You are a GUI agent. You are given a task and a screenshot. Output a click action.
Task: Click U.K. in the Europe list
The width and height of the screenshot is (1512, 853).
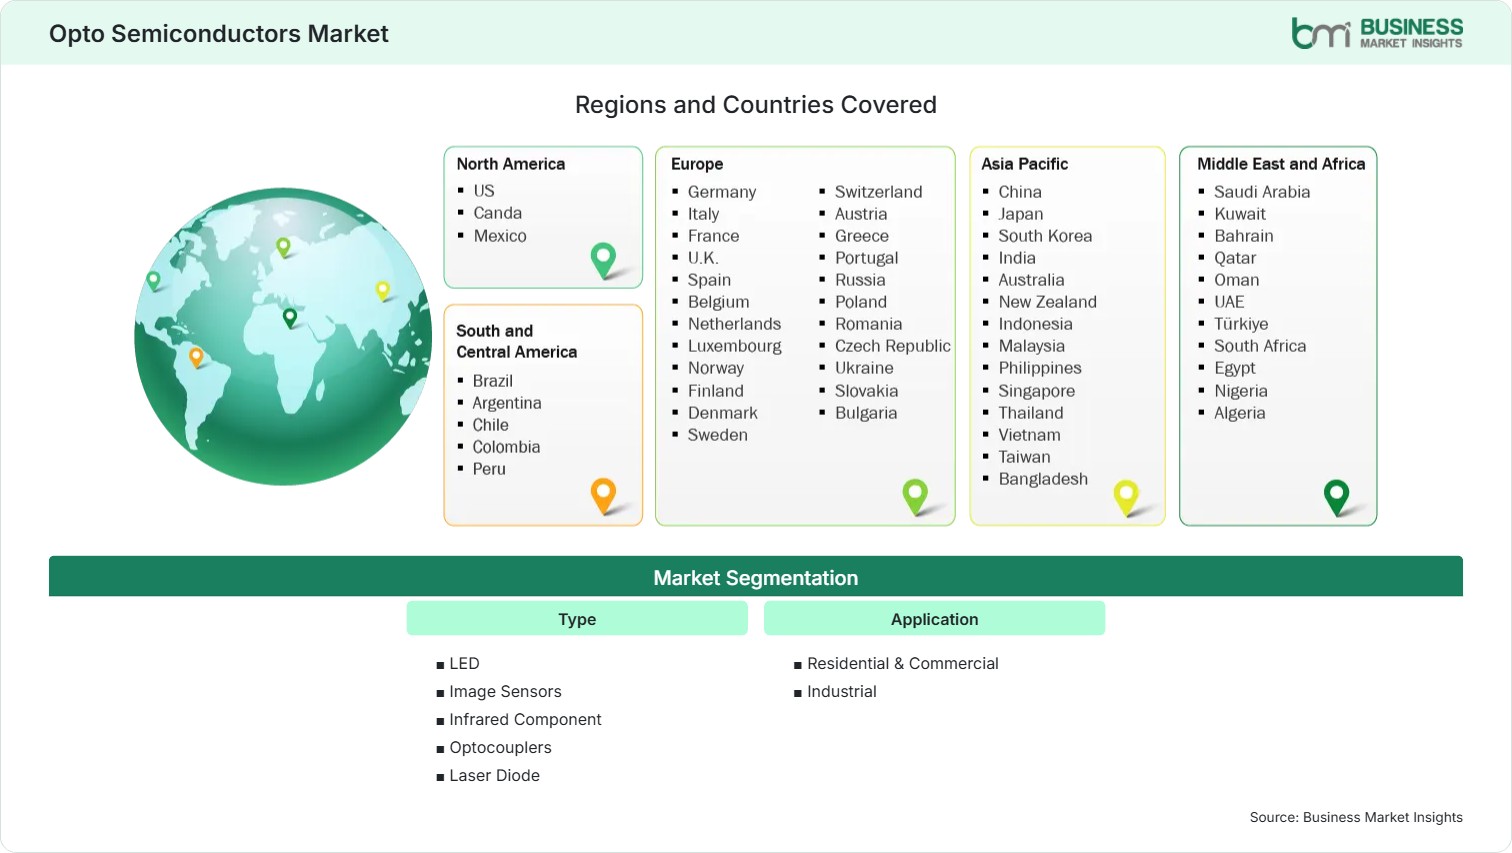(703, 258)
